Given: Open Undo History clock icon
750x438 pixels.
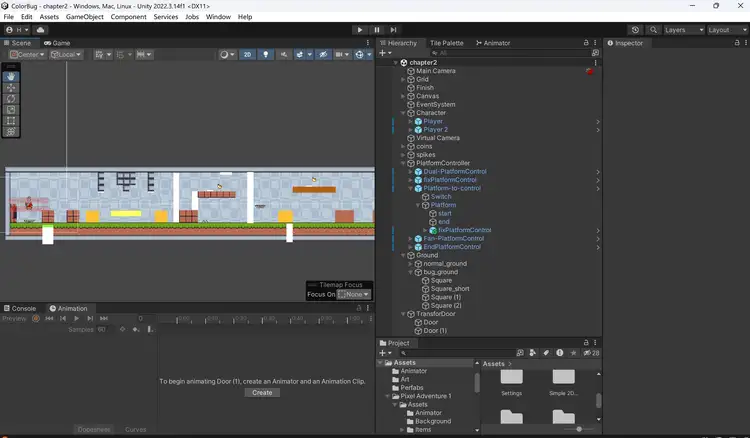Looking at the screenshot, I should coord(635,30).
